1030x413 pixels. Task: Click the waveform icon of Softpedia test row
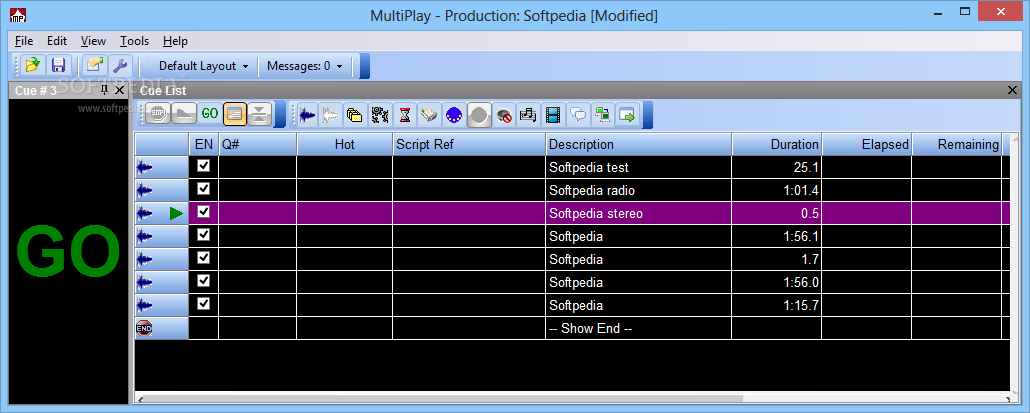(x=144, y=167)
